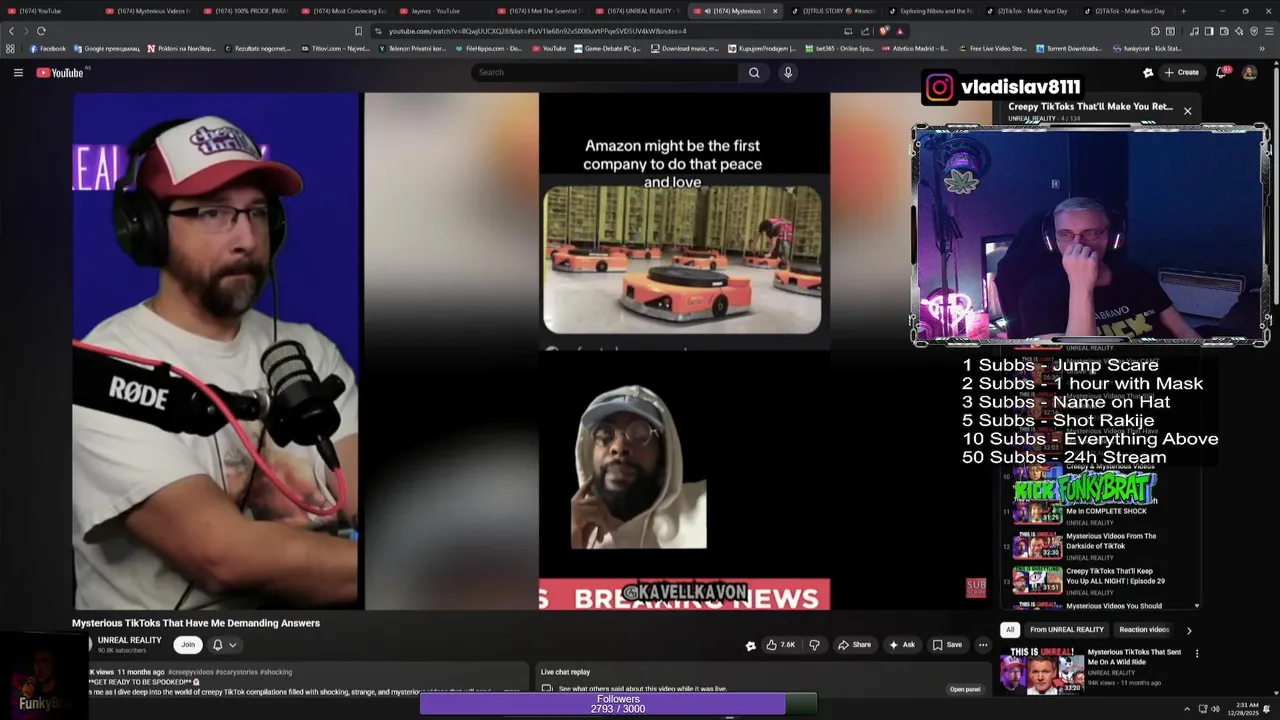Viewport: 1280px width, 720px height.
Task: Open a new browser tab with plus
Action: (1184, 11)
